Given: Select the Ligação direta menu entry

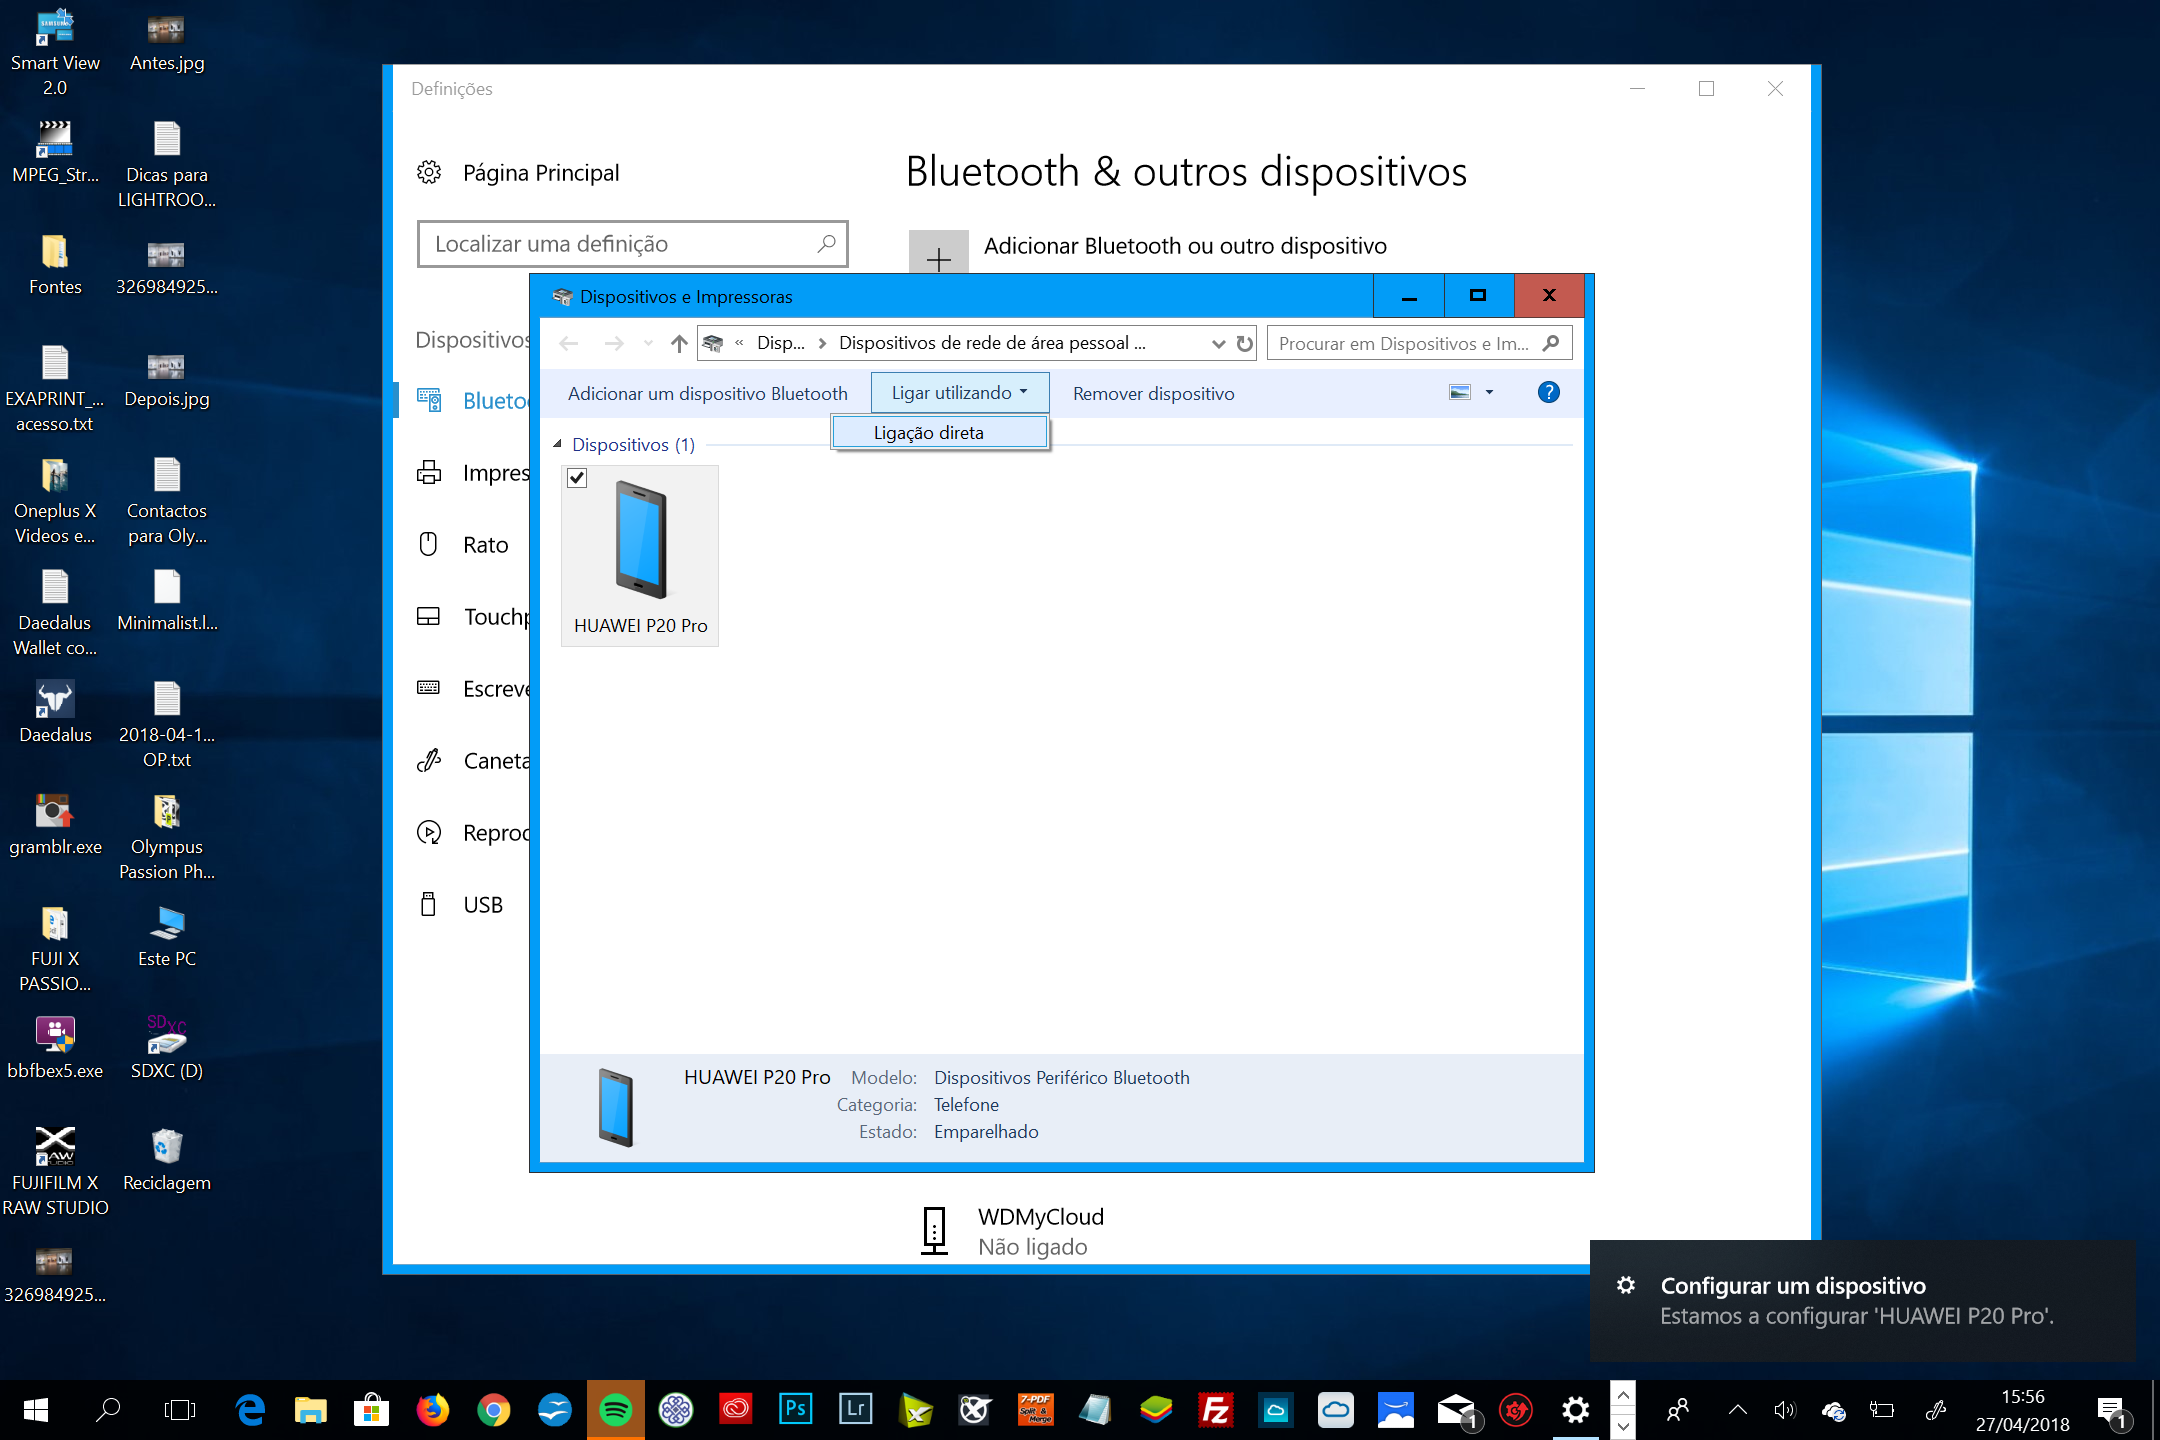Looking at the screenshot, I should pyautogui.click(x=940, y=432).
